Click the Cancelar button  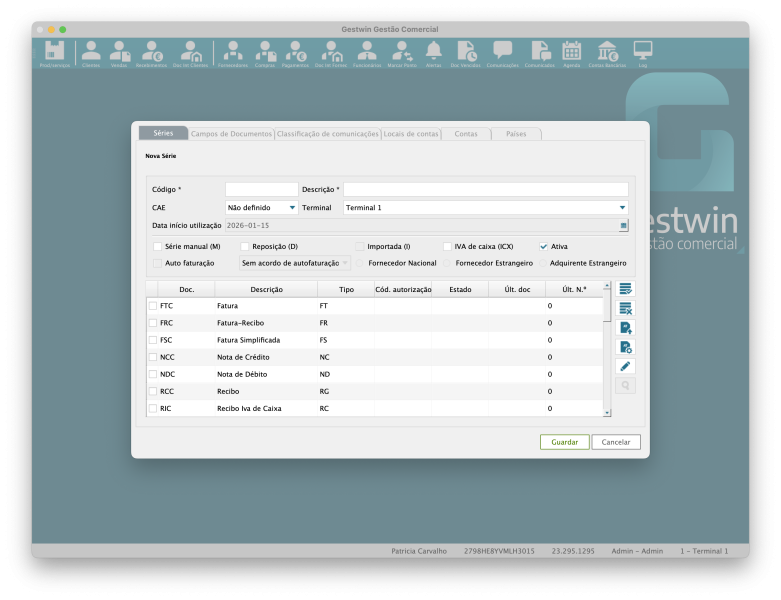point(616,442)
